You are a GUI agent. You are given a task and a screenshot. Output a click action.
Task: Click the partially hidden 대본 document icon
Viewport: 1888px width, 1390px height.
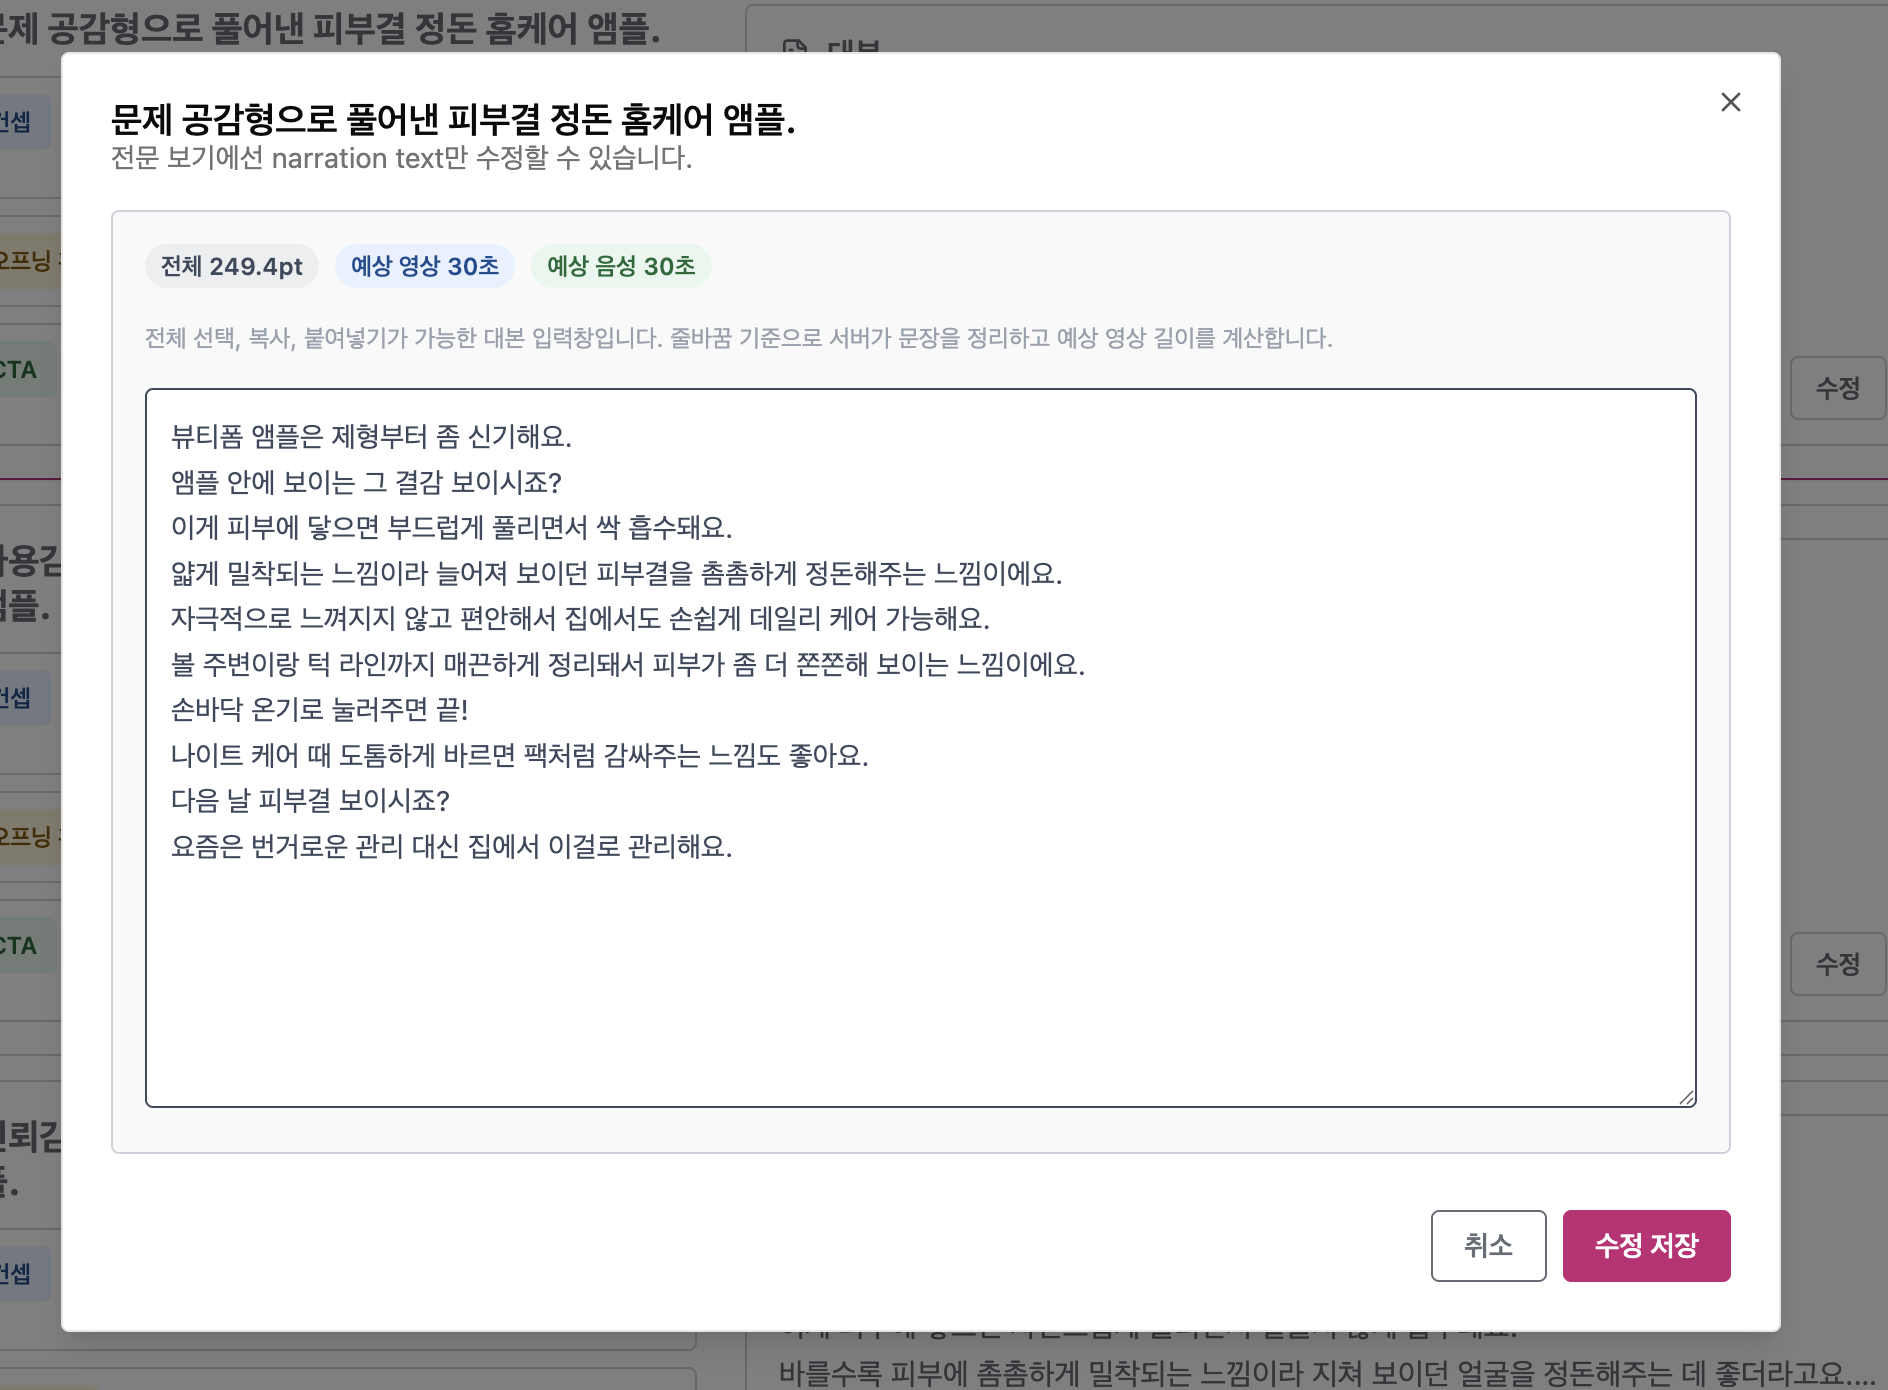(x=795, y=46)
